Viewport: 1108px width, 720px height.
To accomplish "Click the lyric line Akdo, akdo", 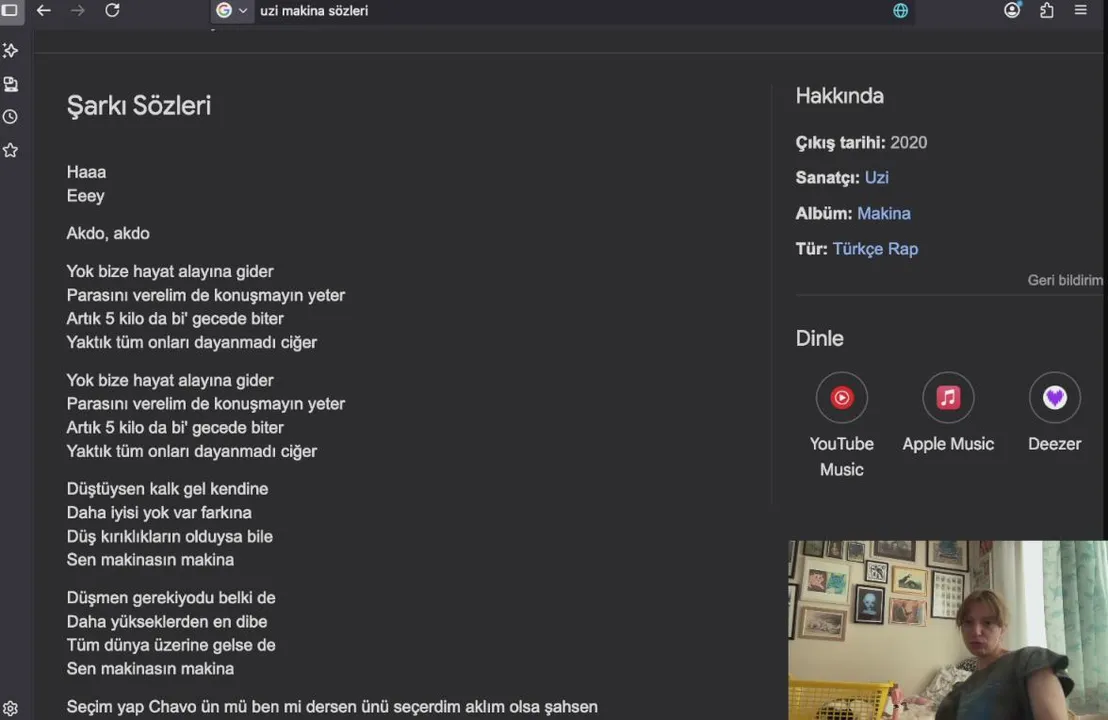I will click(x=108, y=233).
